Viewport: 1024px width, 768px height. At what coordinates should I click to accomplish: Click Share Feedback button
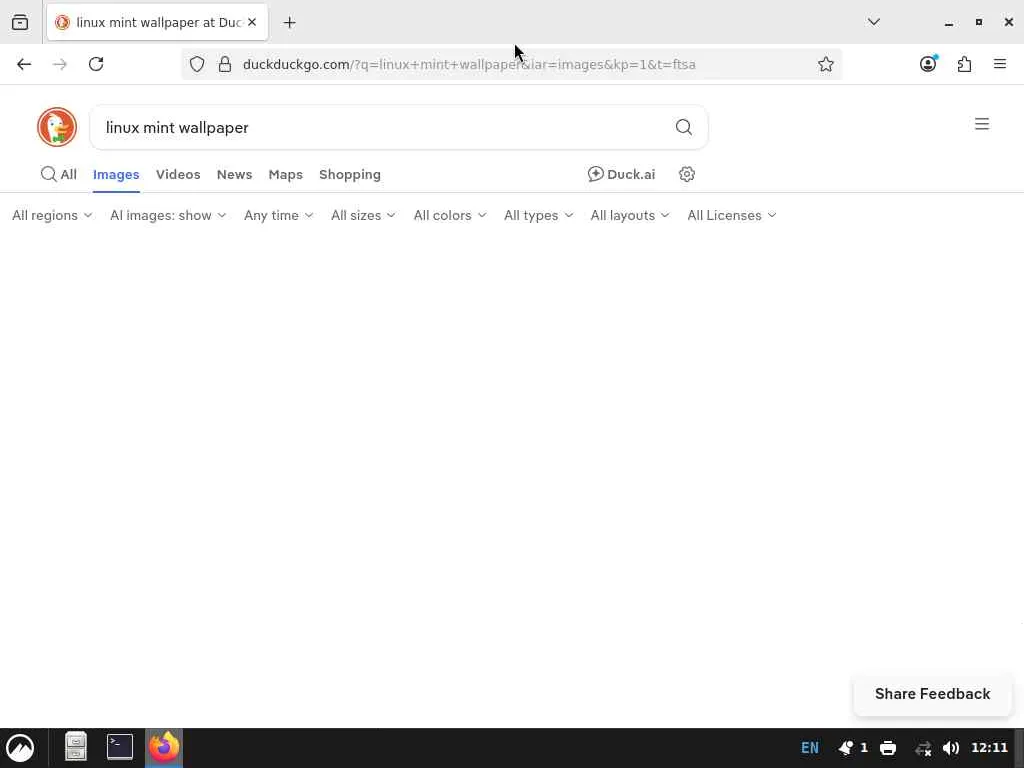(x=933, y=694)
